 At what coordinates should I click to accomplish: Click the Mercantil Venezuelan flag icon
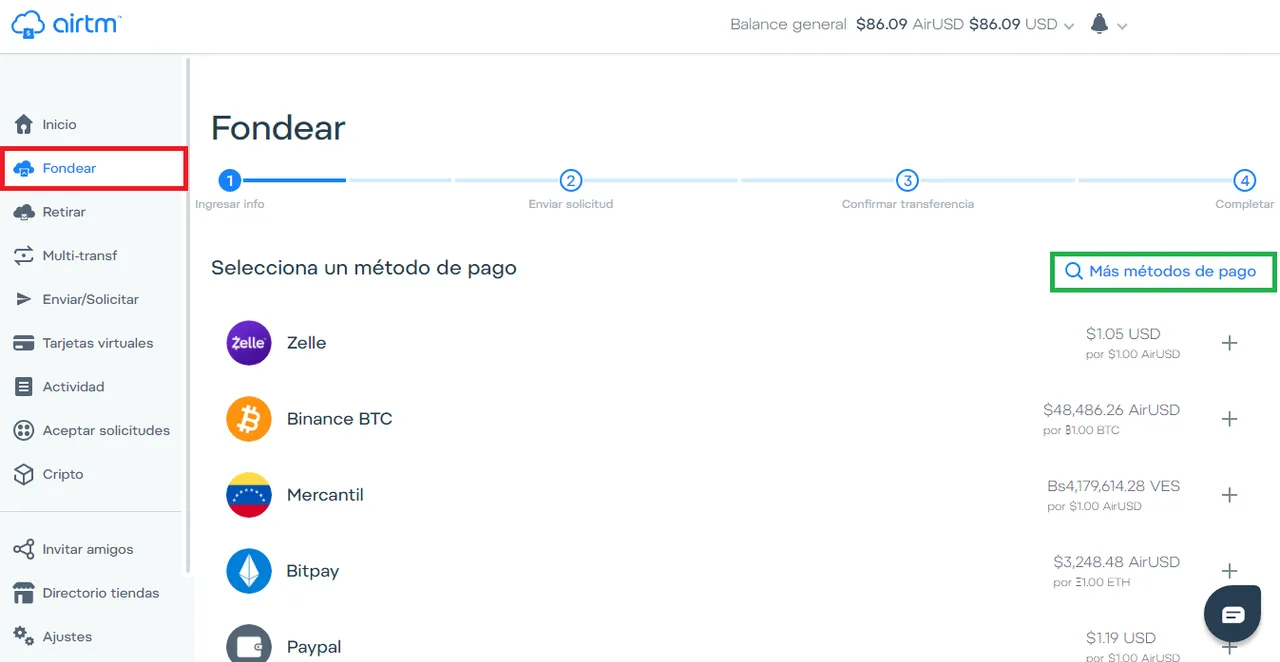(x=249, y=495)
